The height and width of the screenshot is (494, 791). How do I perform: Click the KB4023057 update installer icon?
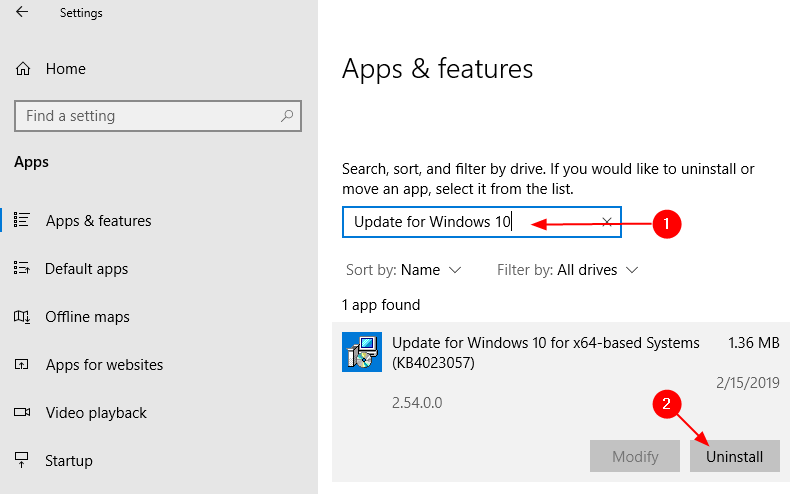[x=362, y=352]
